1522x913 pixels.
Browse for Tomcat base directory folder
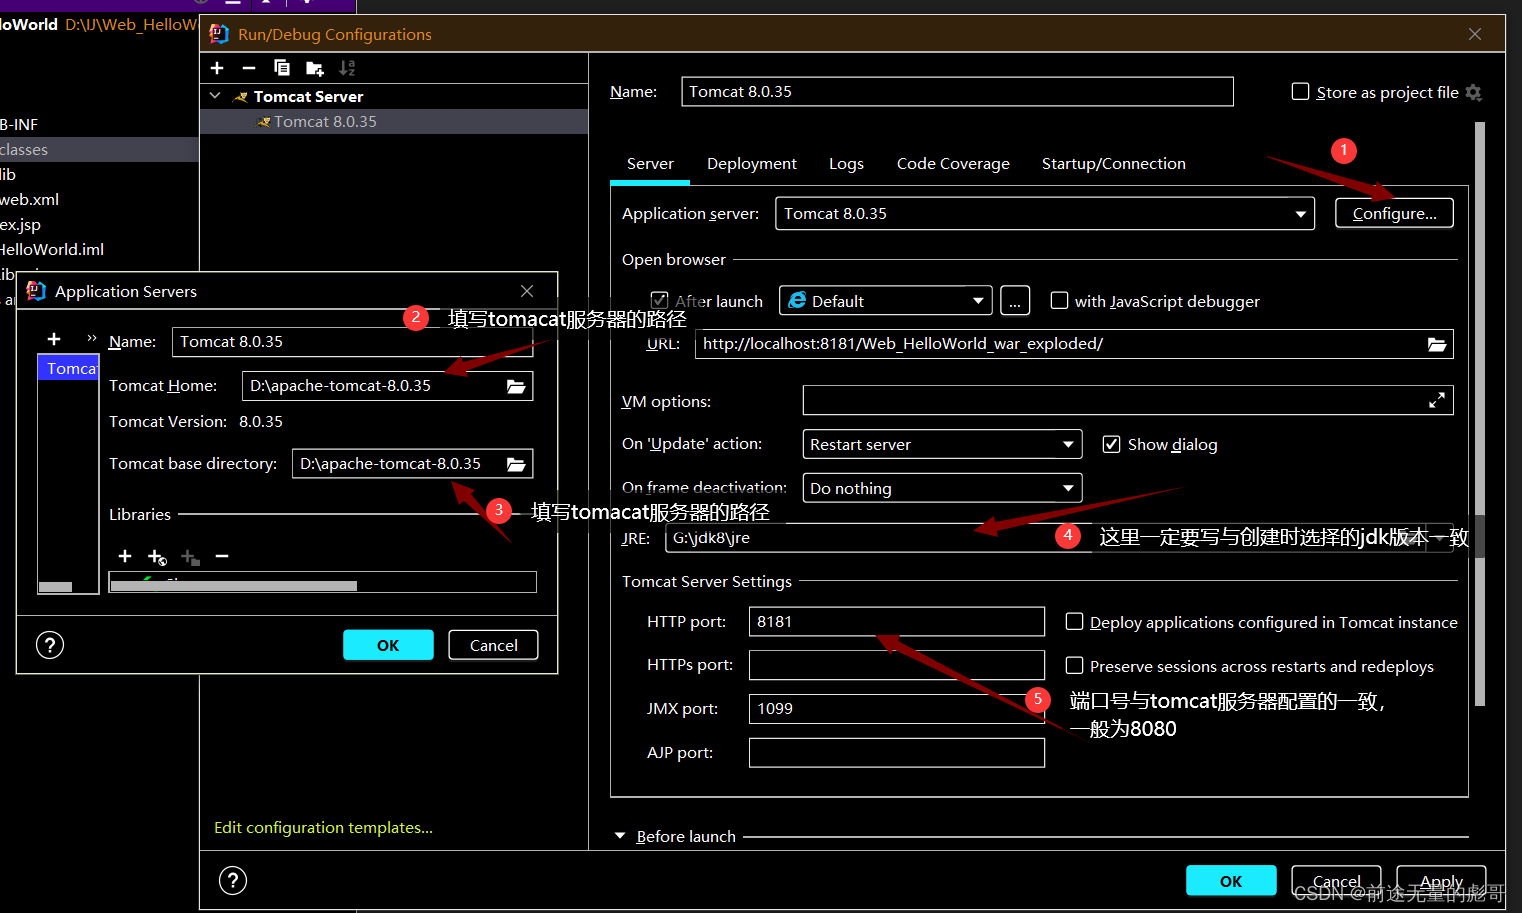point(516,464)
